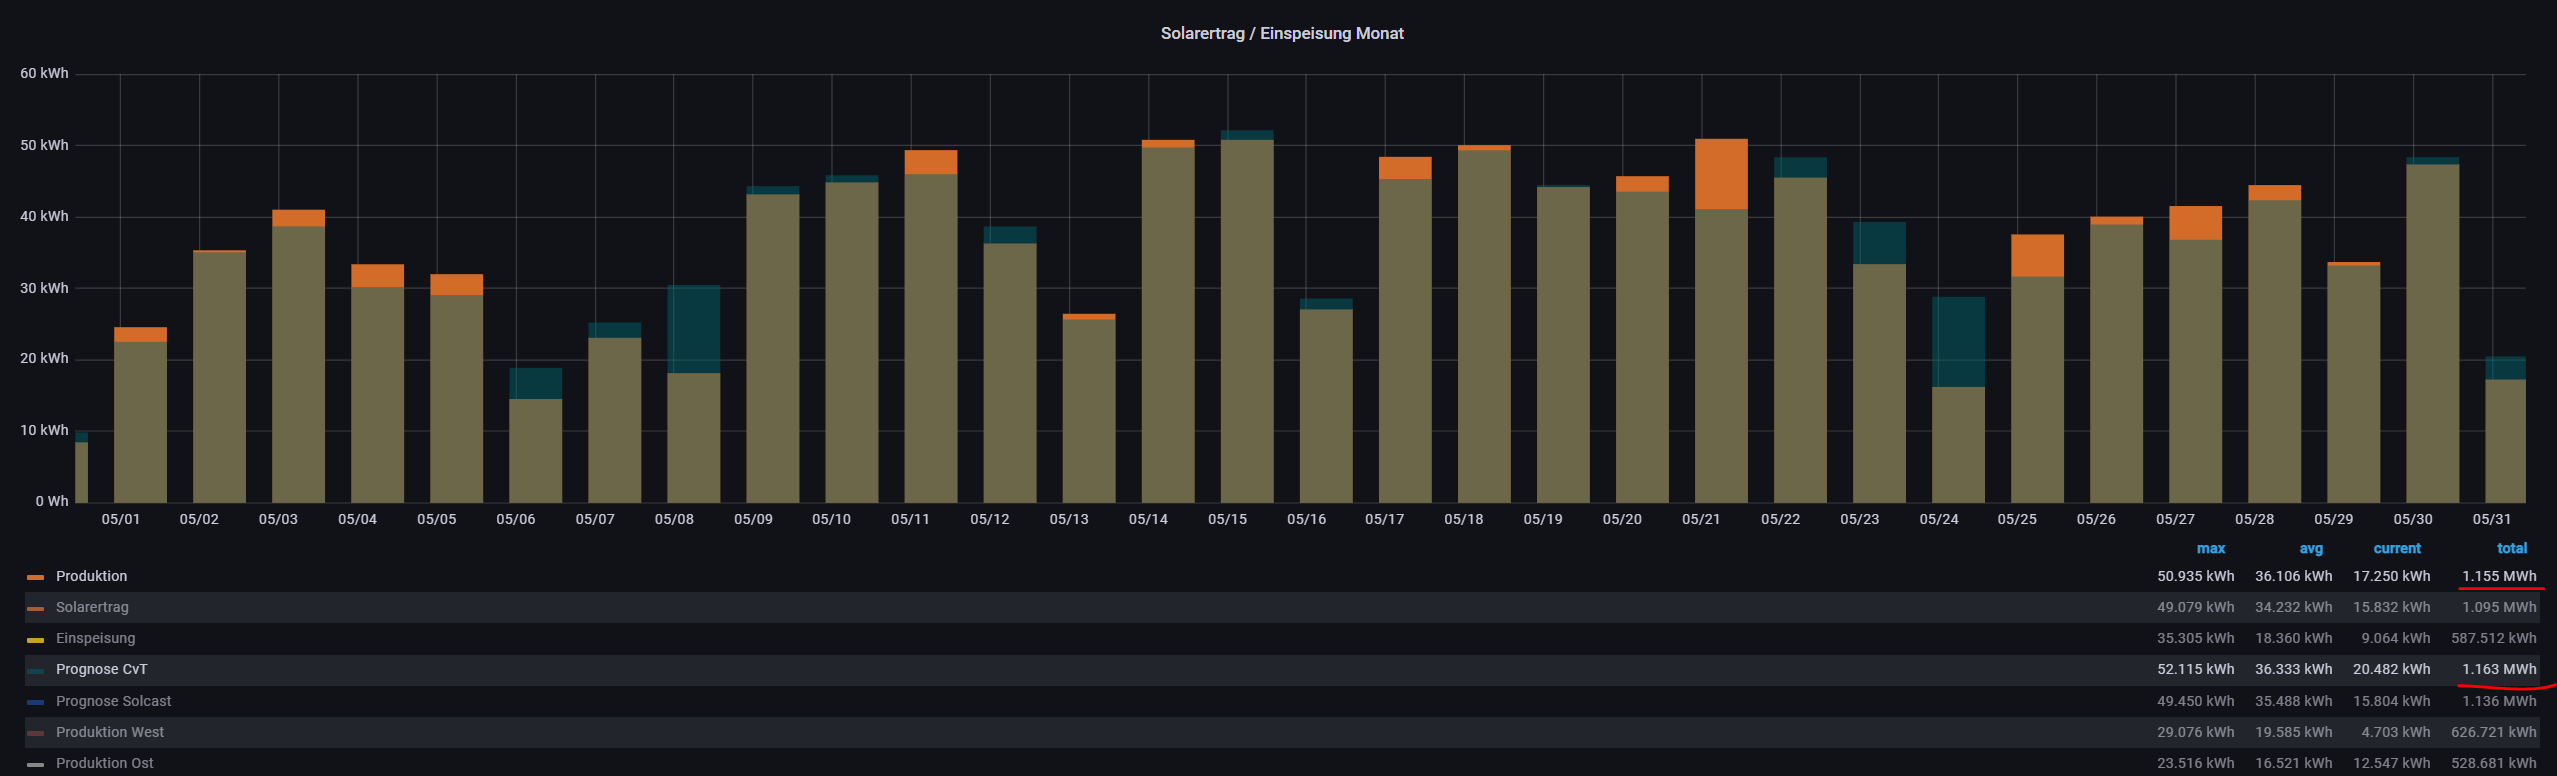Click the blue Prognose Solcast legend color icon
Screen dimensions: 2557x776
tap(36, 702)
